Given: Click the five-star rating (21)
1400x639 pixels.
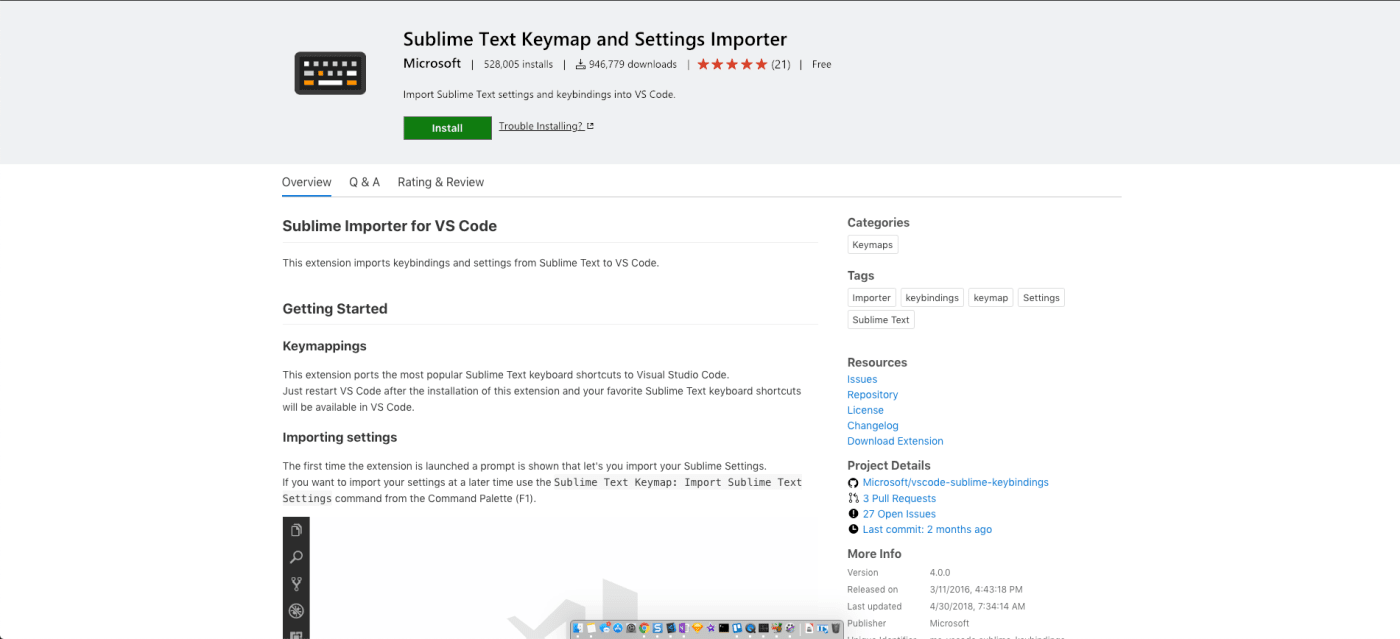Looking at the screenshot, I should pos(743,64).
